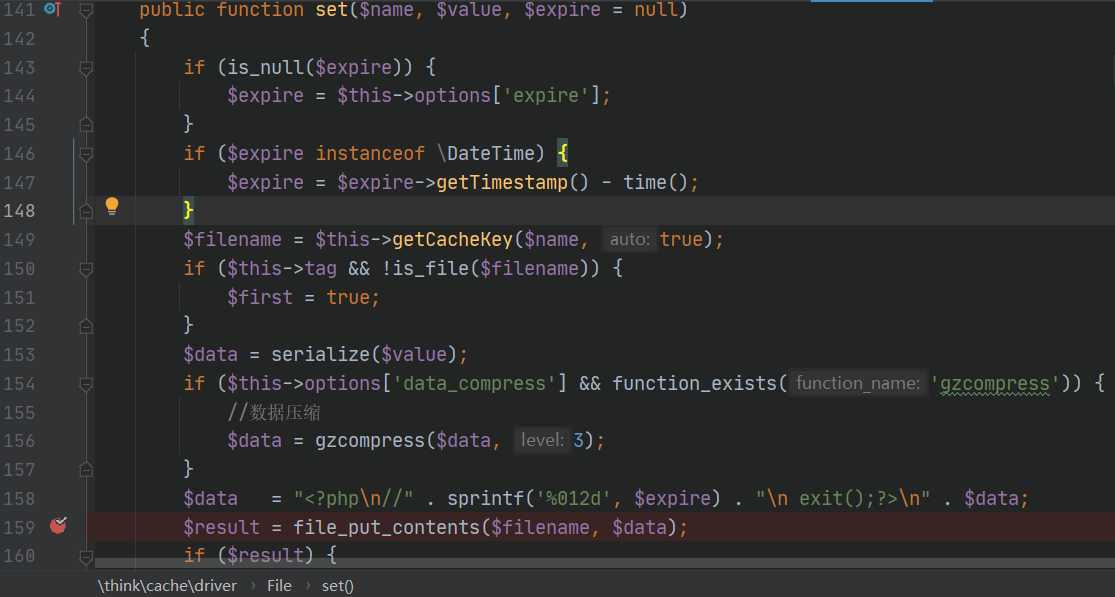This screenshot has height=597, width=1115.
Task: Click the 'auto:' parameter hint on line 149
Action: click(x=630, y=240)
